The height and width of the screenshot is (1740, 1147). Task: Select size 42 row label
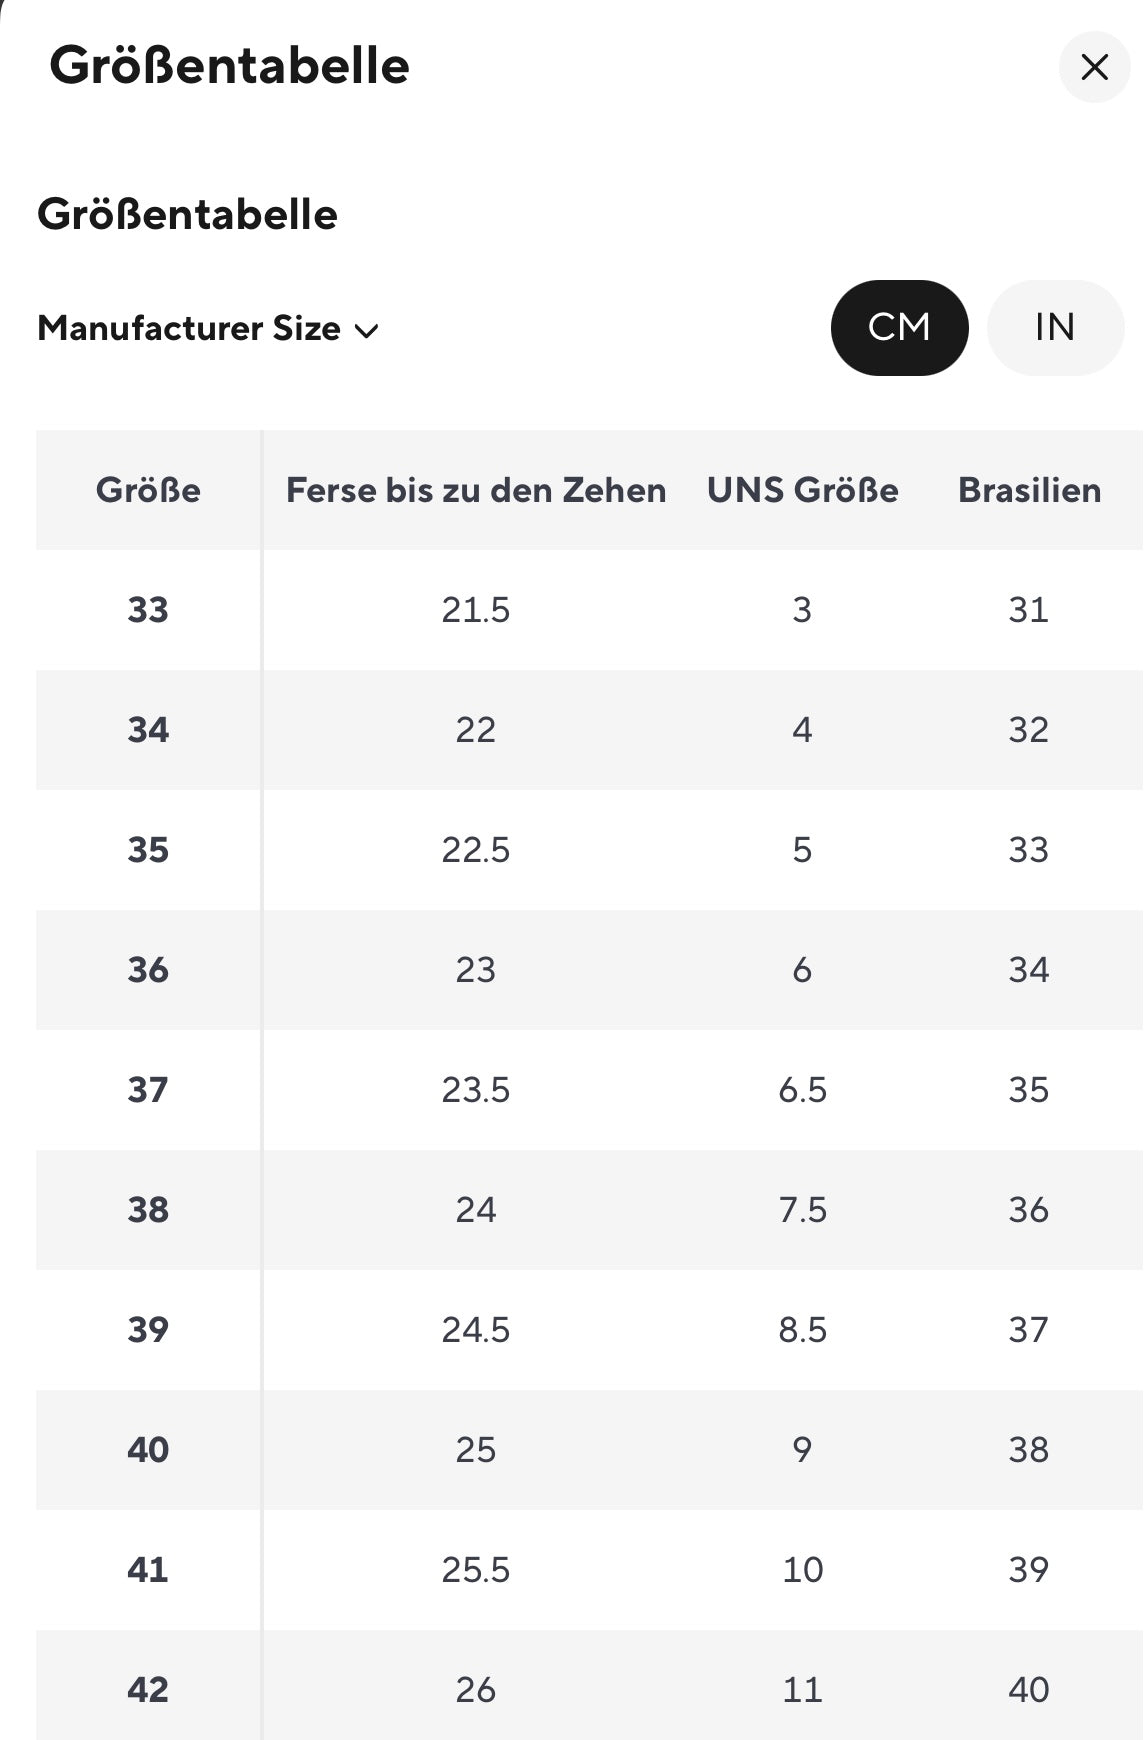pos(148,1690)
